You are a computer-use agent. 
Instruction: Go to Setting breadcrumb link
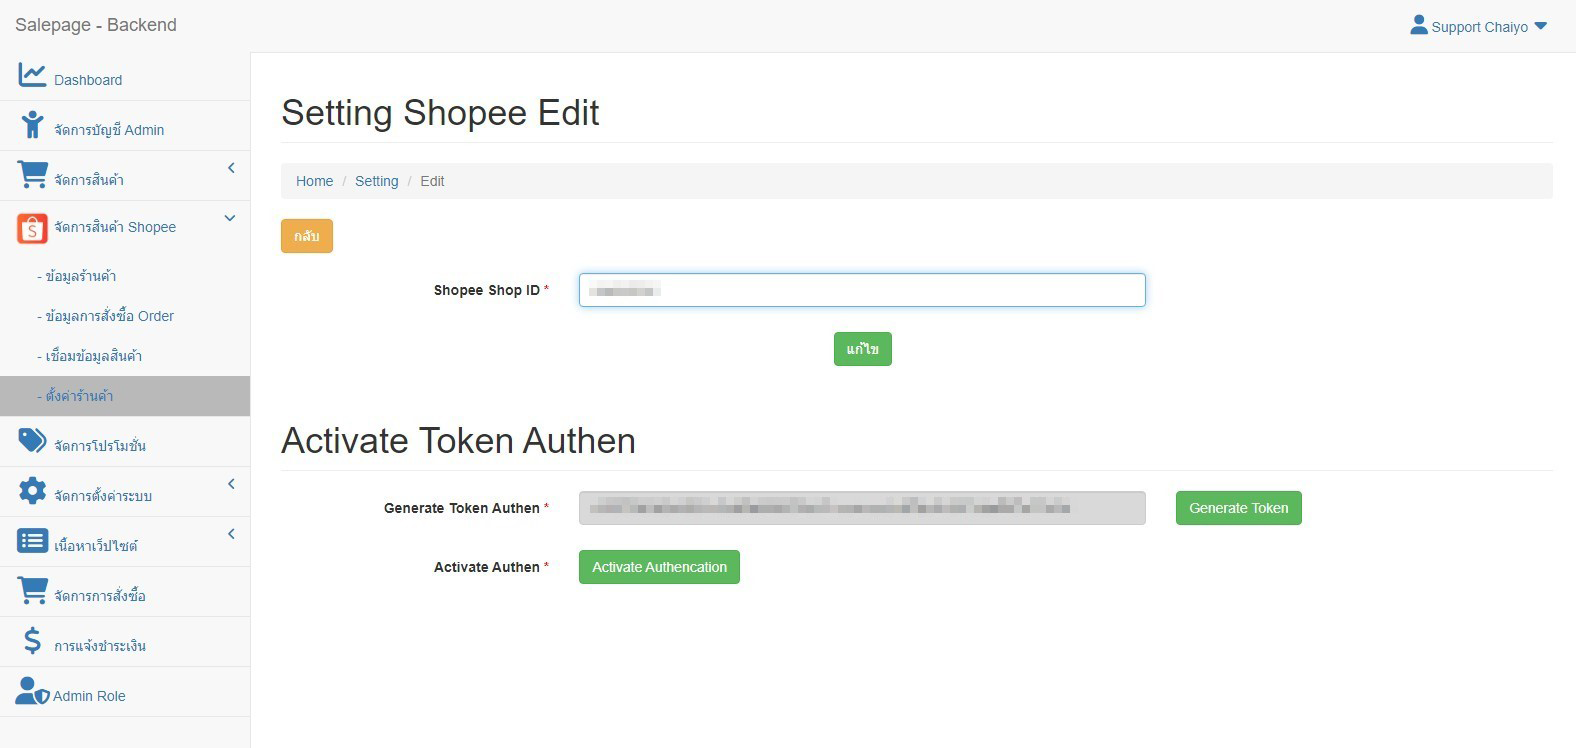point(376,181)
